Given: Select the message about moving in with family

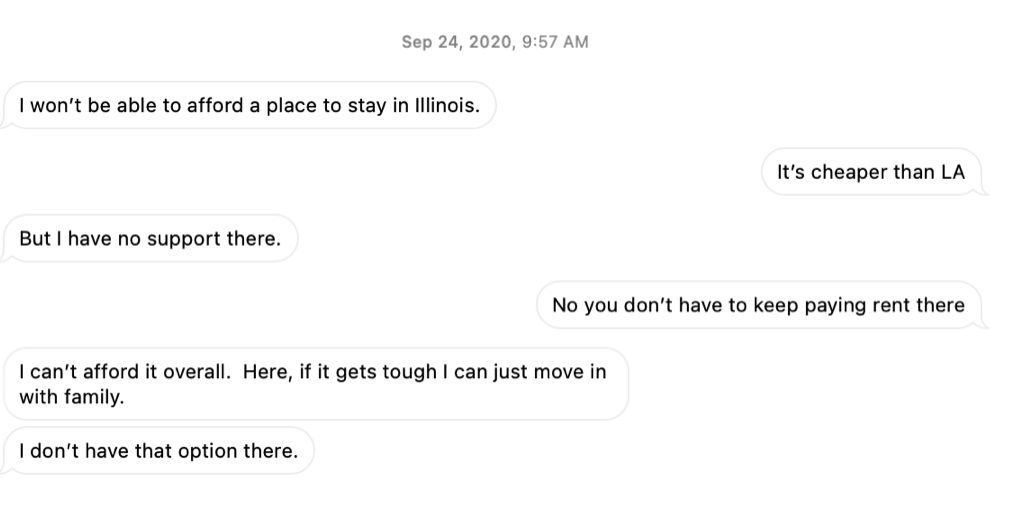Looking at the screenshot, I should point(312,383).
